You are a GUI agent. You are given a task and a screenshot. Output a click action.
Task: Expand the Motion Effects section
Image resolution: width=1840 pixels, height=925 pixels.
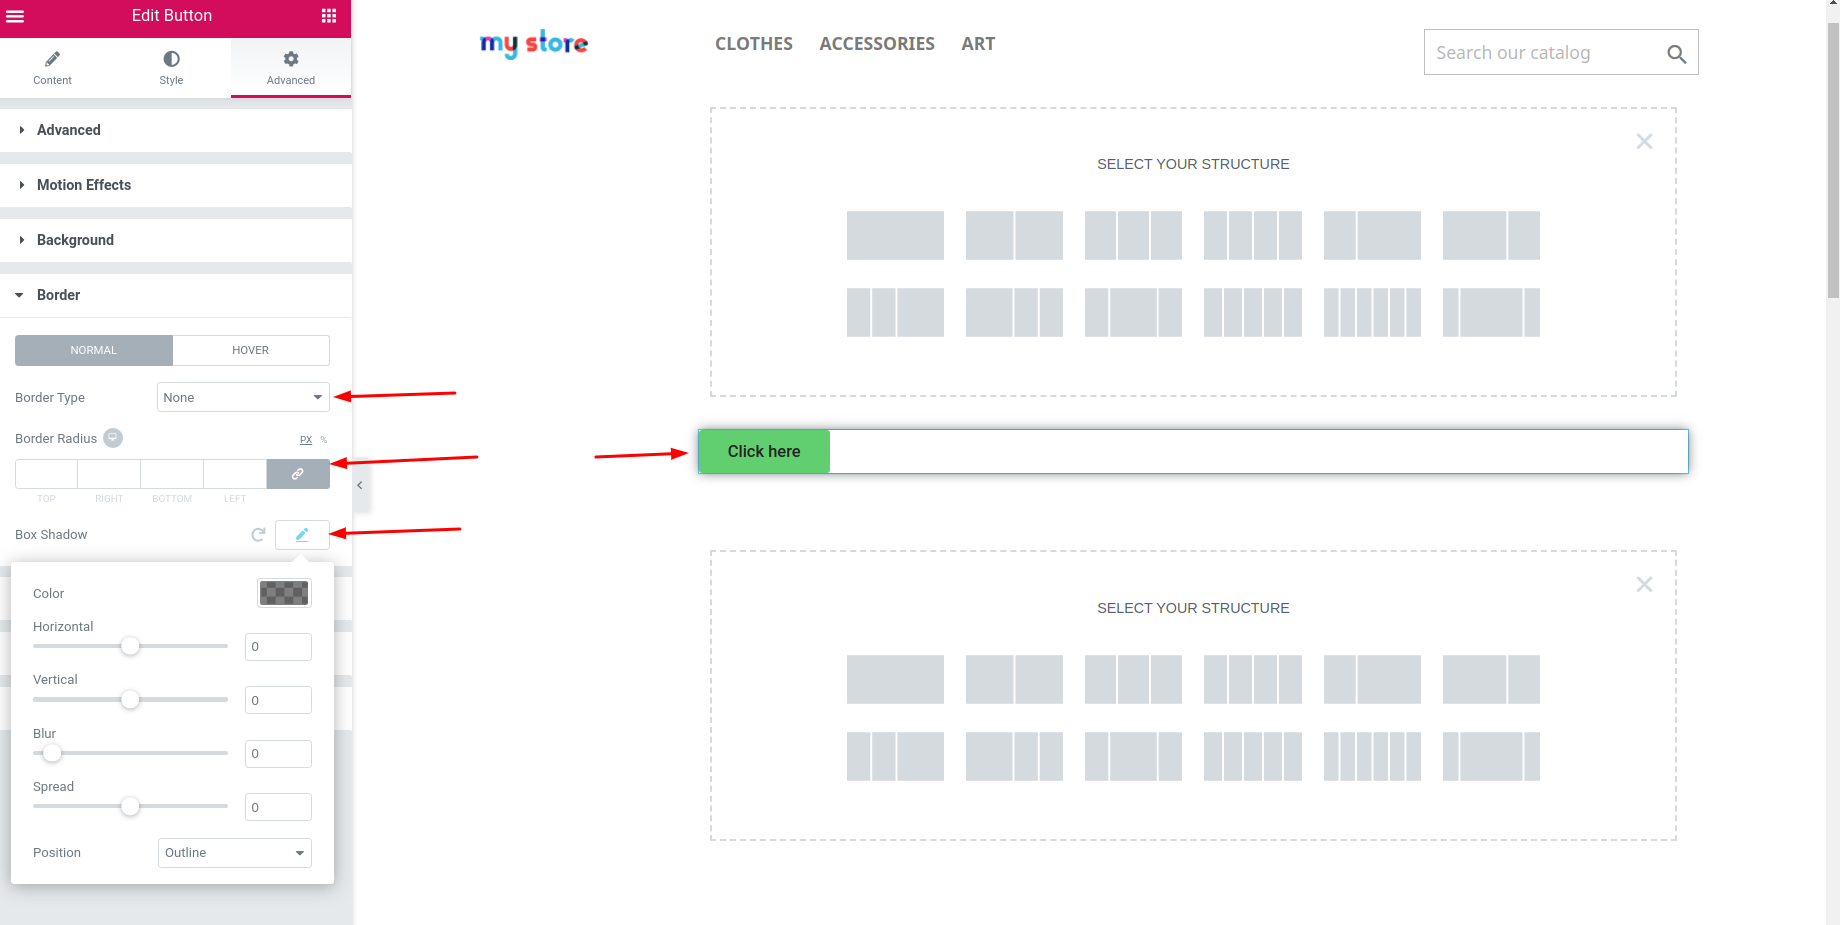coord(176,185)
